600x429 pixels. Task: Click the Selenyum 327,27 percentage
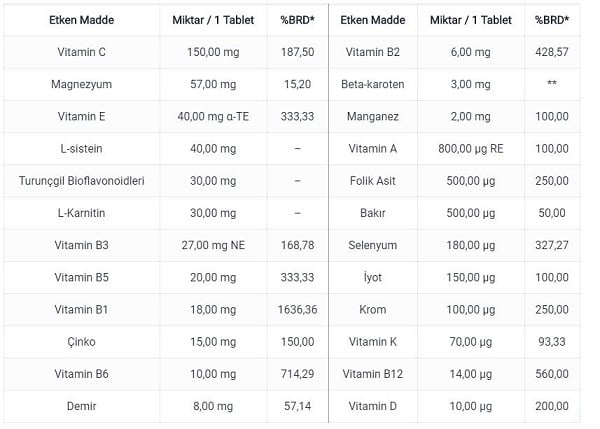[552, 245]
